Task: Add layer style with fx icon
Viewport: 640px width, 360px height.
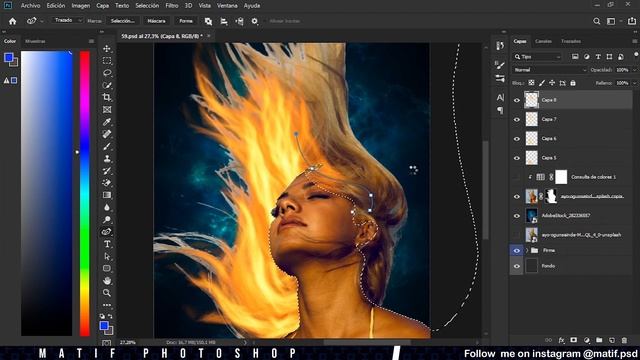Action: [x=562, y=340]
